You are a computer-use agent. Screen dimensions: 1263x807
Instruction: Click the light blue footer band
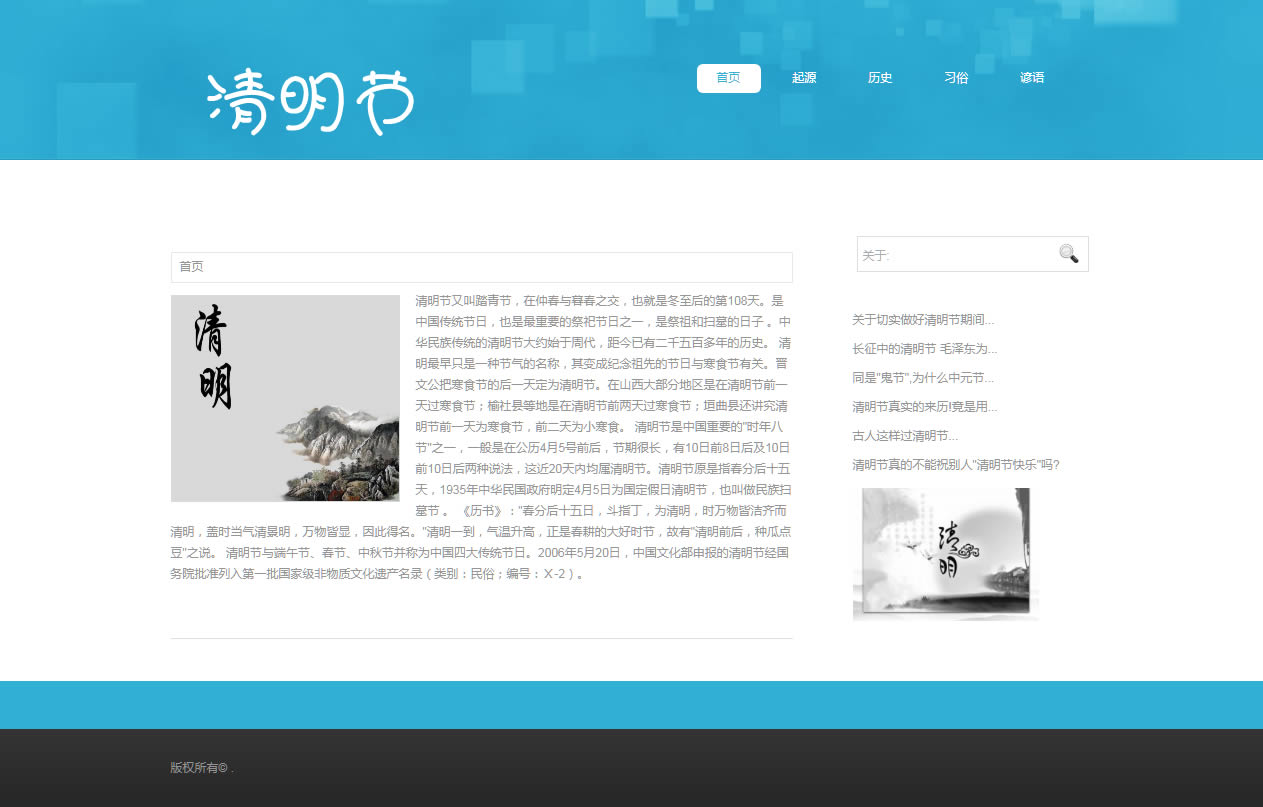point(631,705)
